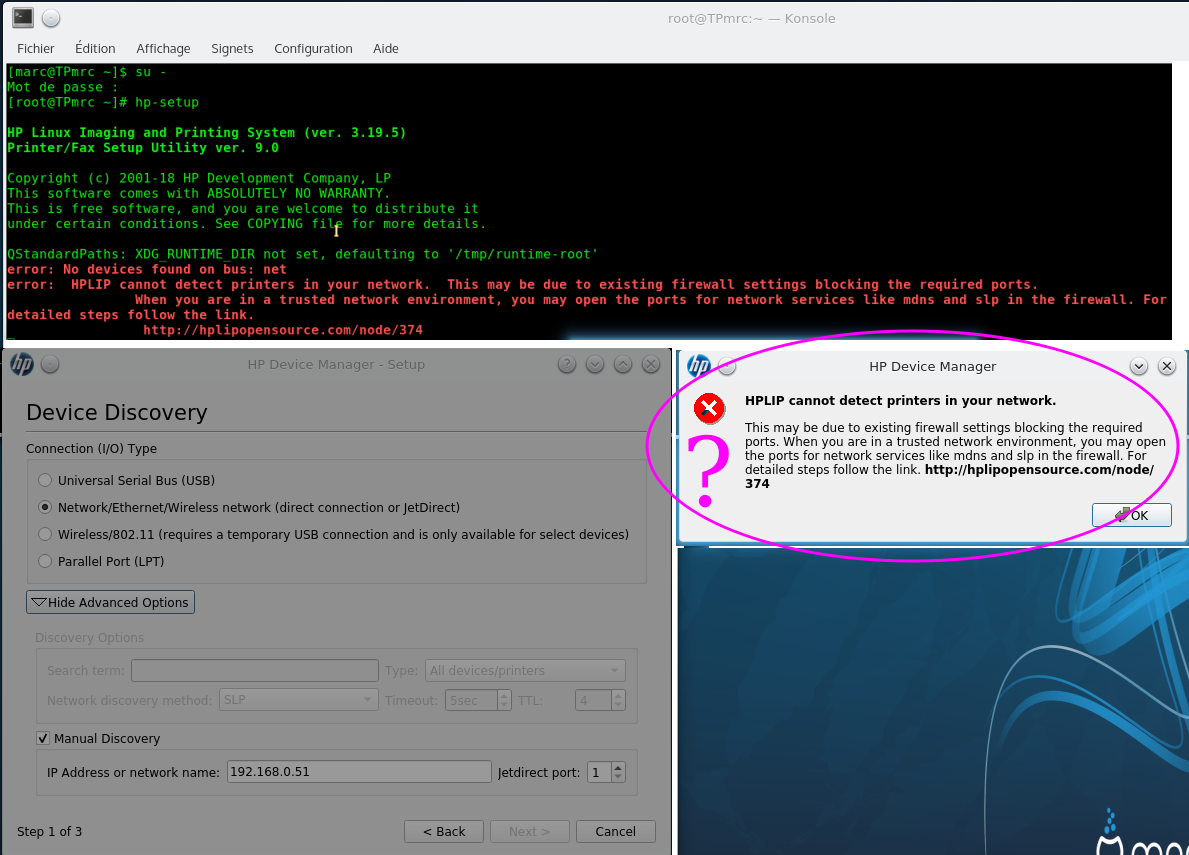
Task: Click the Discovery Options group label
Action: pyautogui.click(x=89, y=637)
